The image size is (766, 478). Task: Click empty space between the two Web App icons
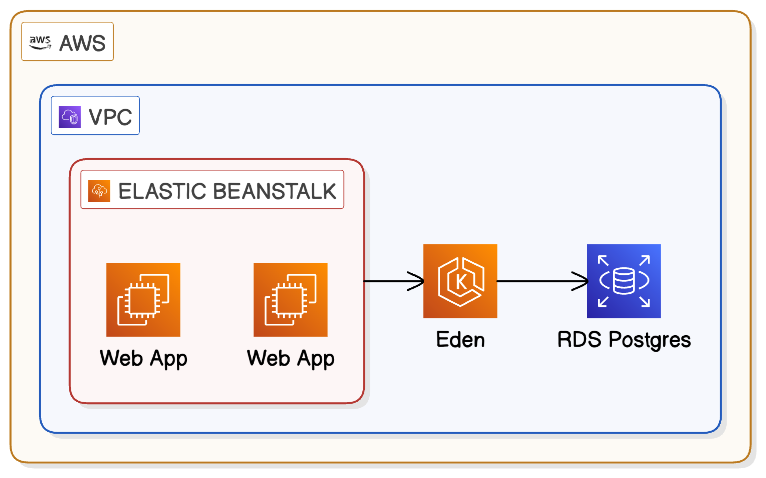(217, 300)
